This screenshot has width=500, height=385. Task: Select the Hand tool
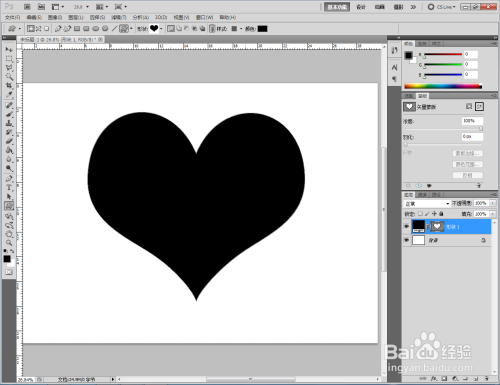coord(9,234)
